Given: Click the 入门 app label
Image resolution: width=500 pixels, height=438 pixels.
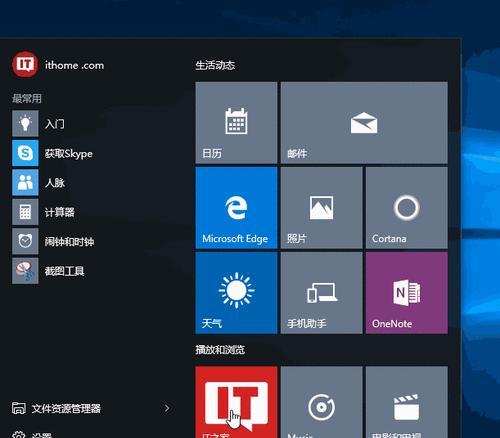Looking at the screenshot, I should tap(55, 124).
